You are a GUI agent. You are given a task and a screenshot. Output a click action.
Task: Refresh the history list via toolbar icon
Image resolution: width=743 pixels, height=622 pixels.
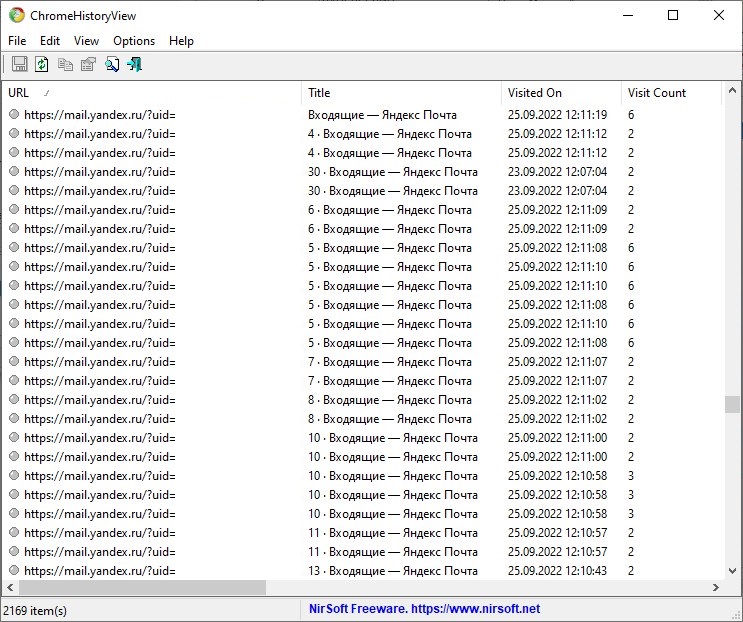tap(42, 65)
